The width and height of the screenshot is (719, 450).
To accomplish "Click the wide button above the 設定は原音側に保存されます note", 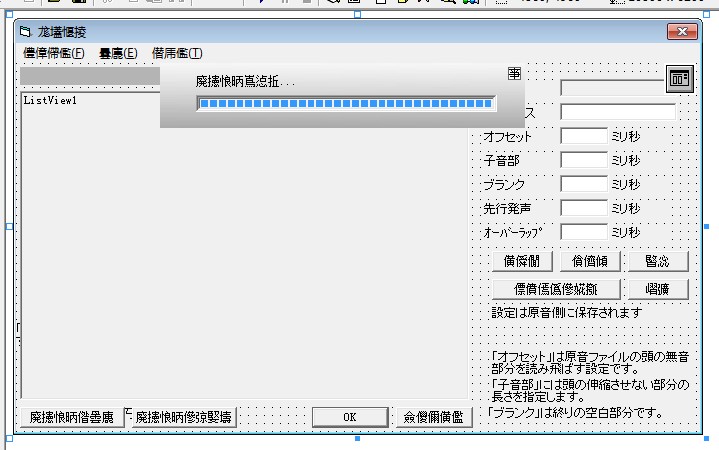I will (556, 289).
